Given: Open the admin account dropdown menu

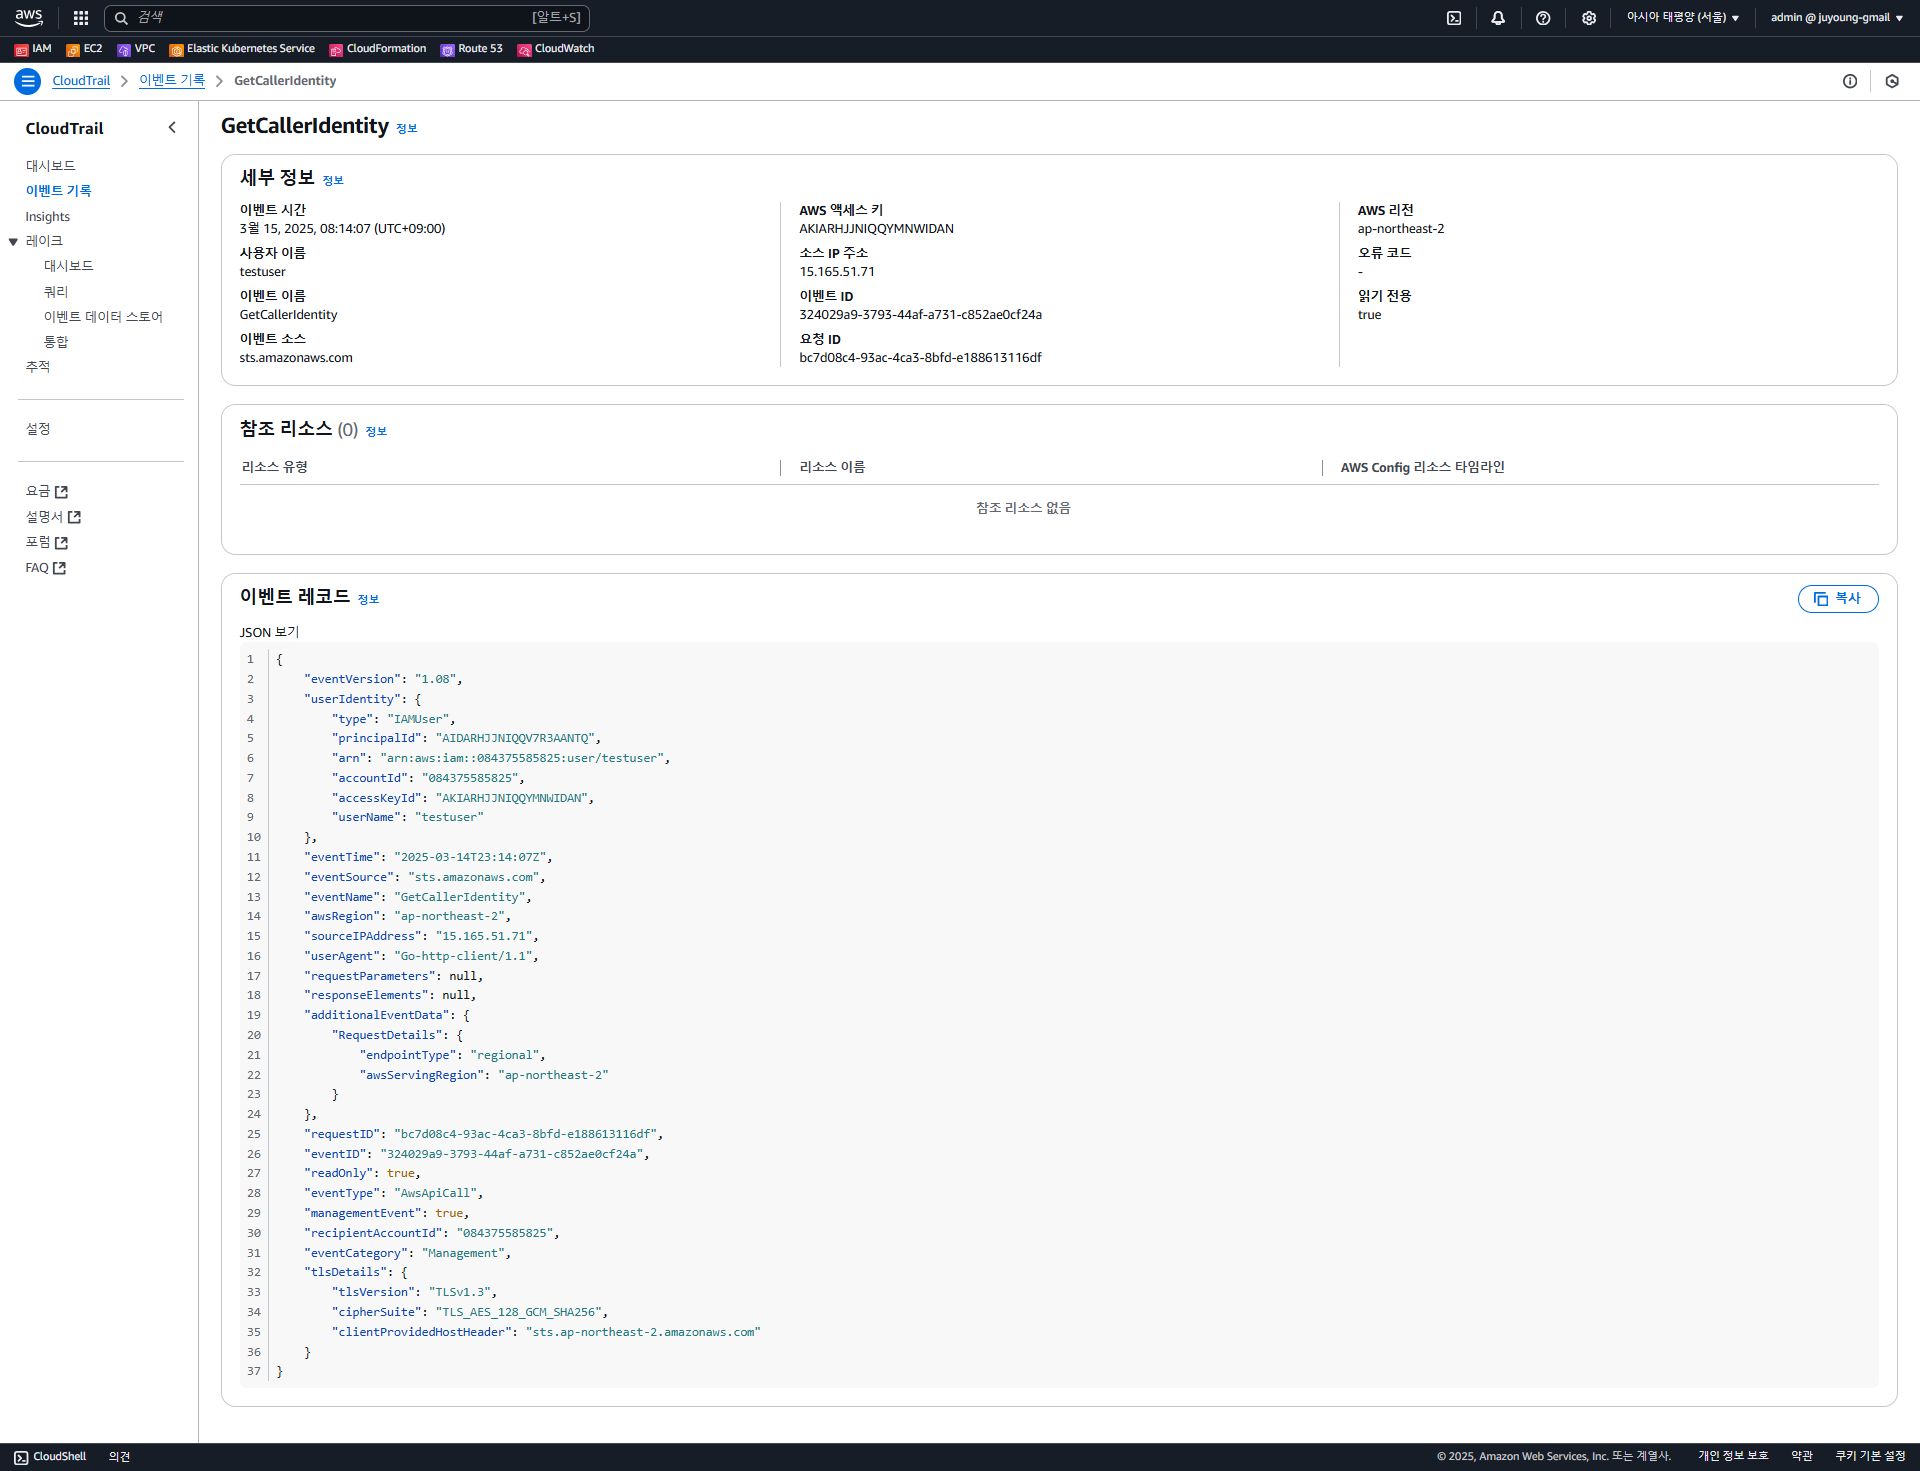Looking at the screenshot, I should tap(1836, 18).
